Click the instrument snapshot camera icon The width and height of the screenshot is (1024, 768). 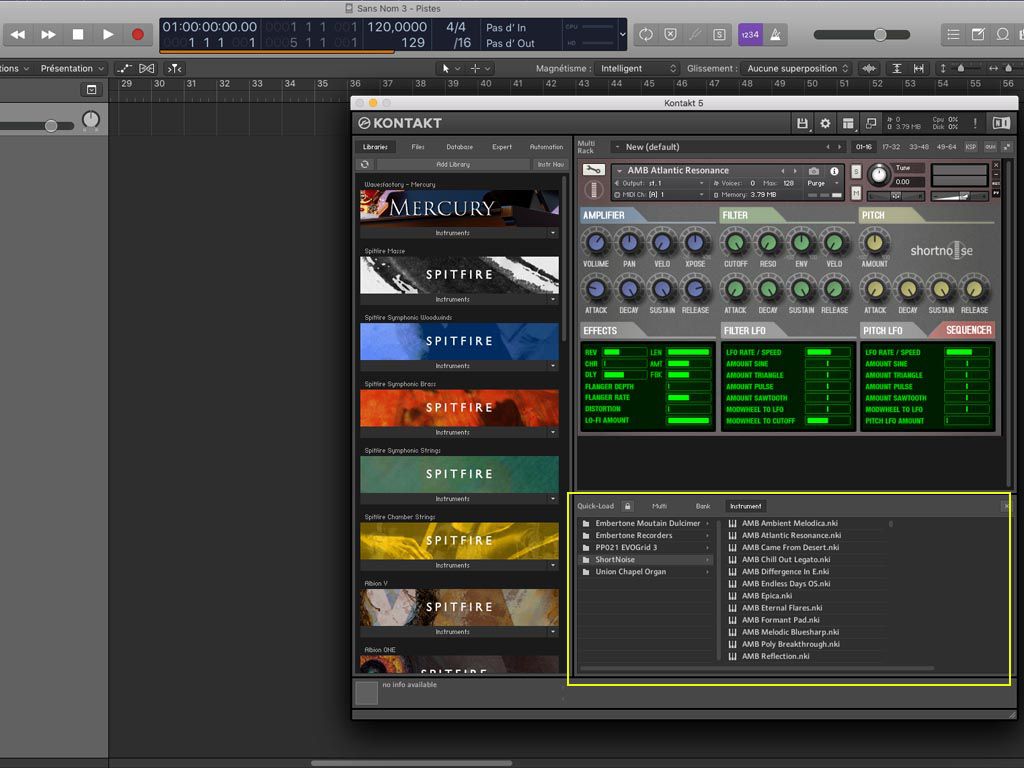click(814, 171)
